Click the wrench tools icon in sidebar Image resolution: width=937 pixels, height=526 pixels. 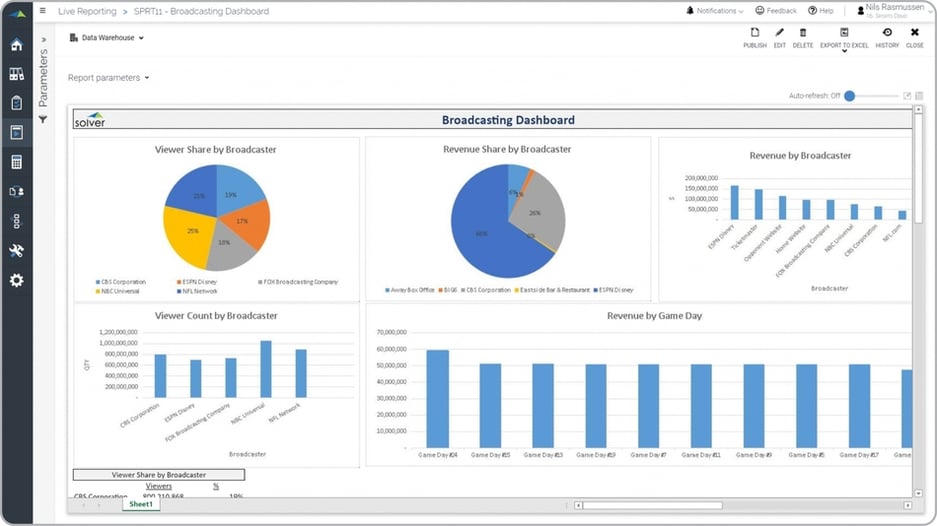coord(16,250)
